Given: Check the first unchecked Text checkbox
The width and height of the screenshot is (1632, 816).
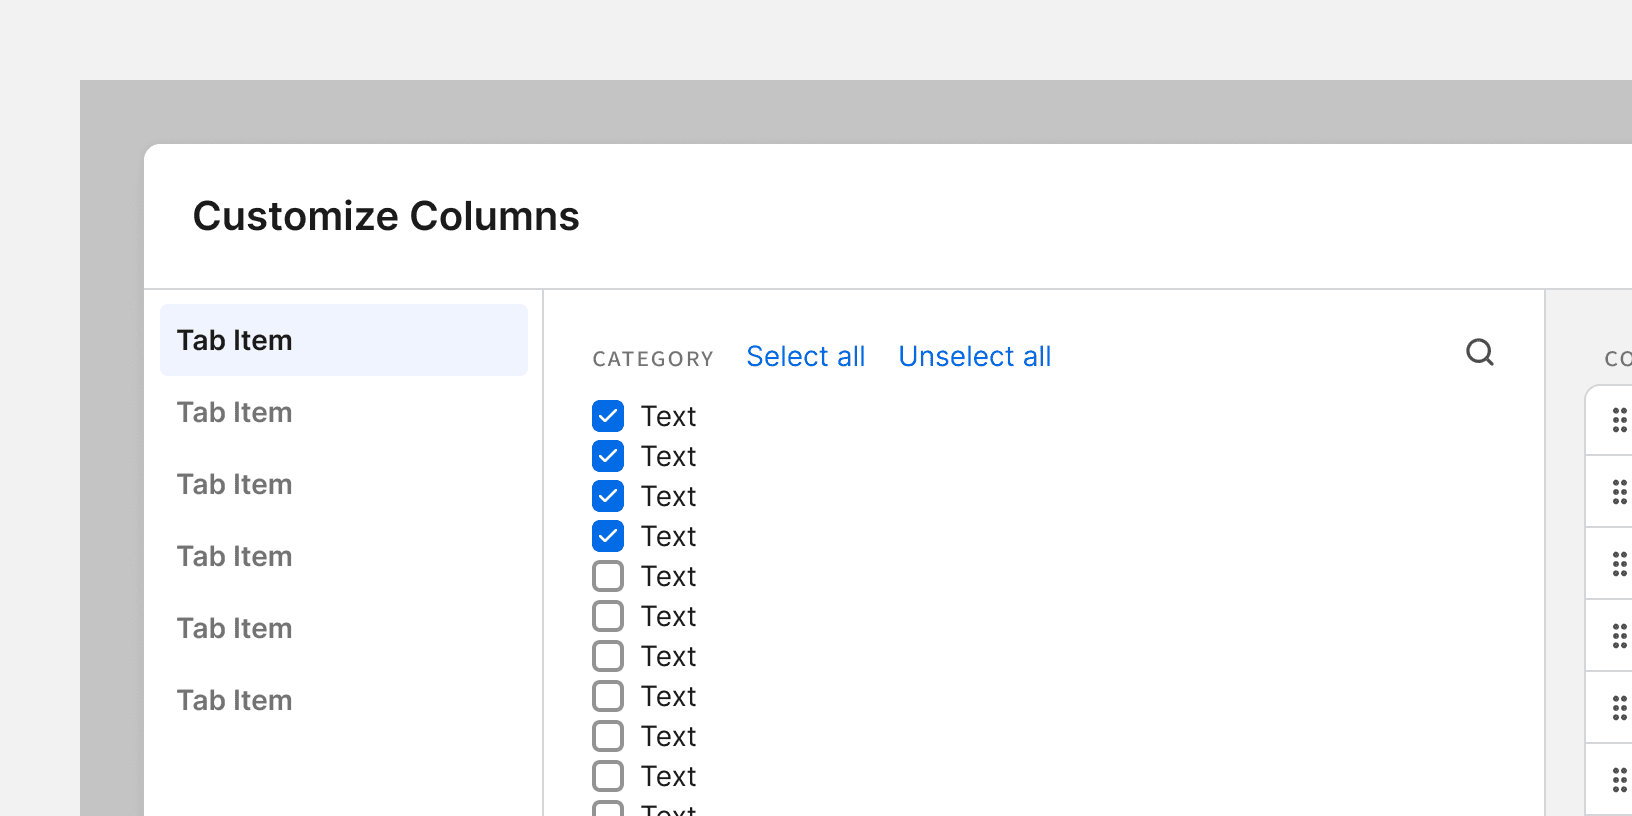Looking at the screenshot, I should coord(608,576).
